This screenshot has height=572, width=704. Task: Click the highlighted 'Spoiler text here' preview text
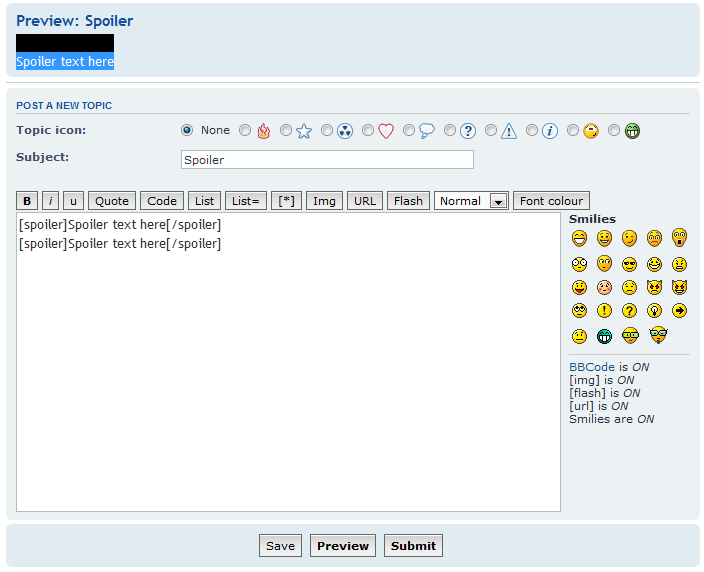(x=65, y=62)
